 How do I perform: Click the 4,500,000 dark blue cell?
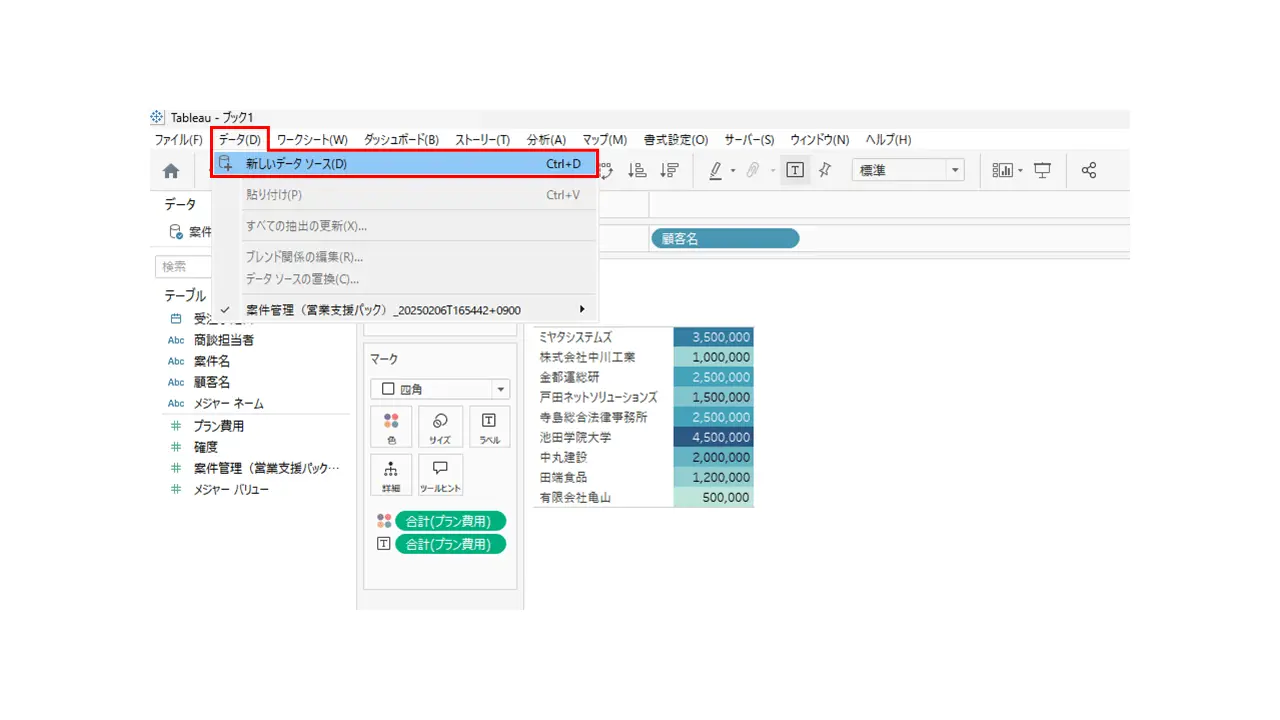point(713,437)
